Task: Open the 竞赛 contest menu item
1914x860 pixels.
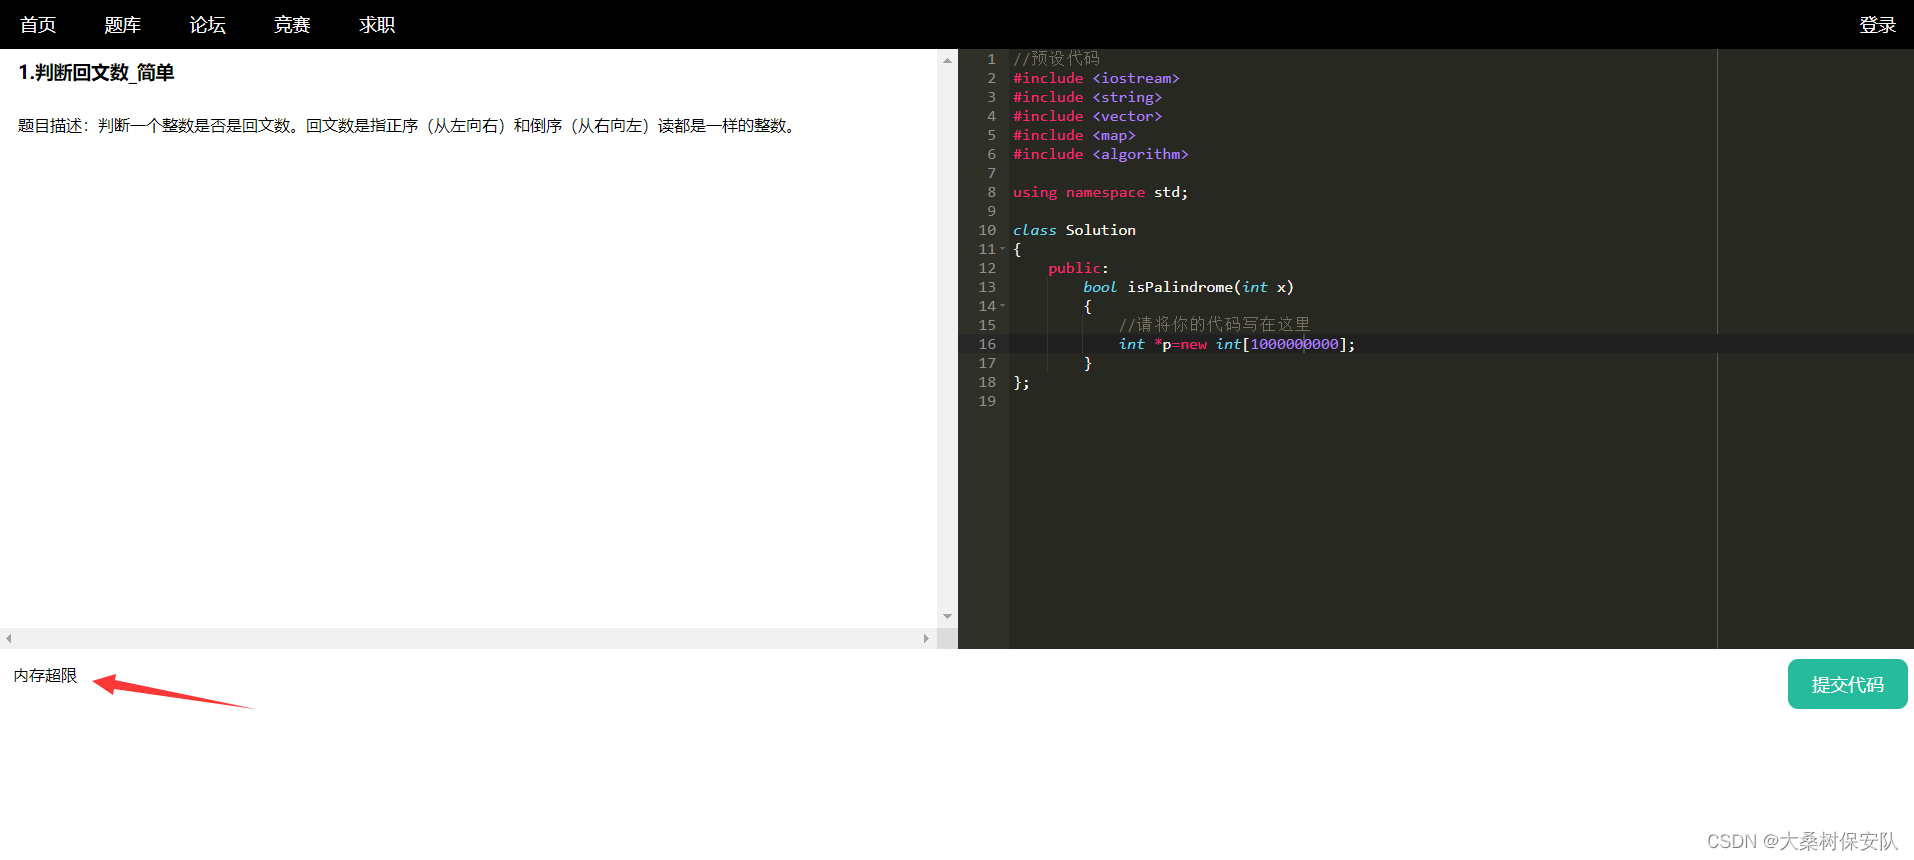Action: pos(292,25)
